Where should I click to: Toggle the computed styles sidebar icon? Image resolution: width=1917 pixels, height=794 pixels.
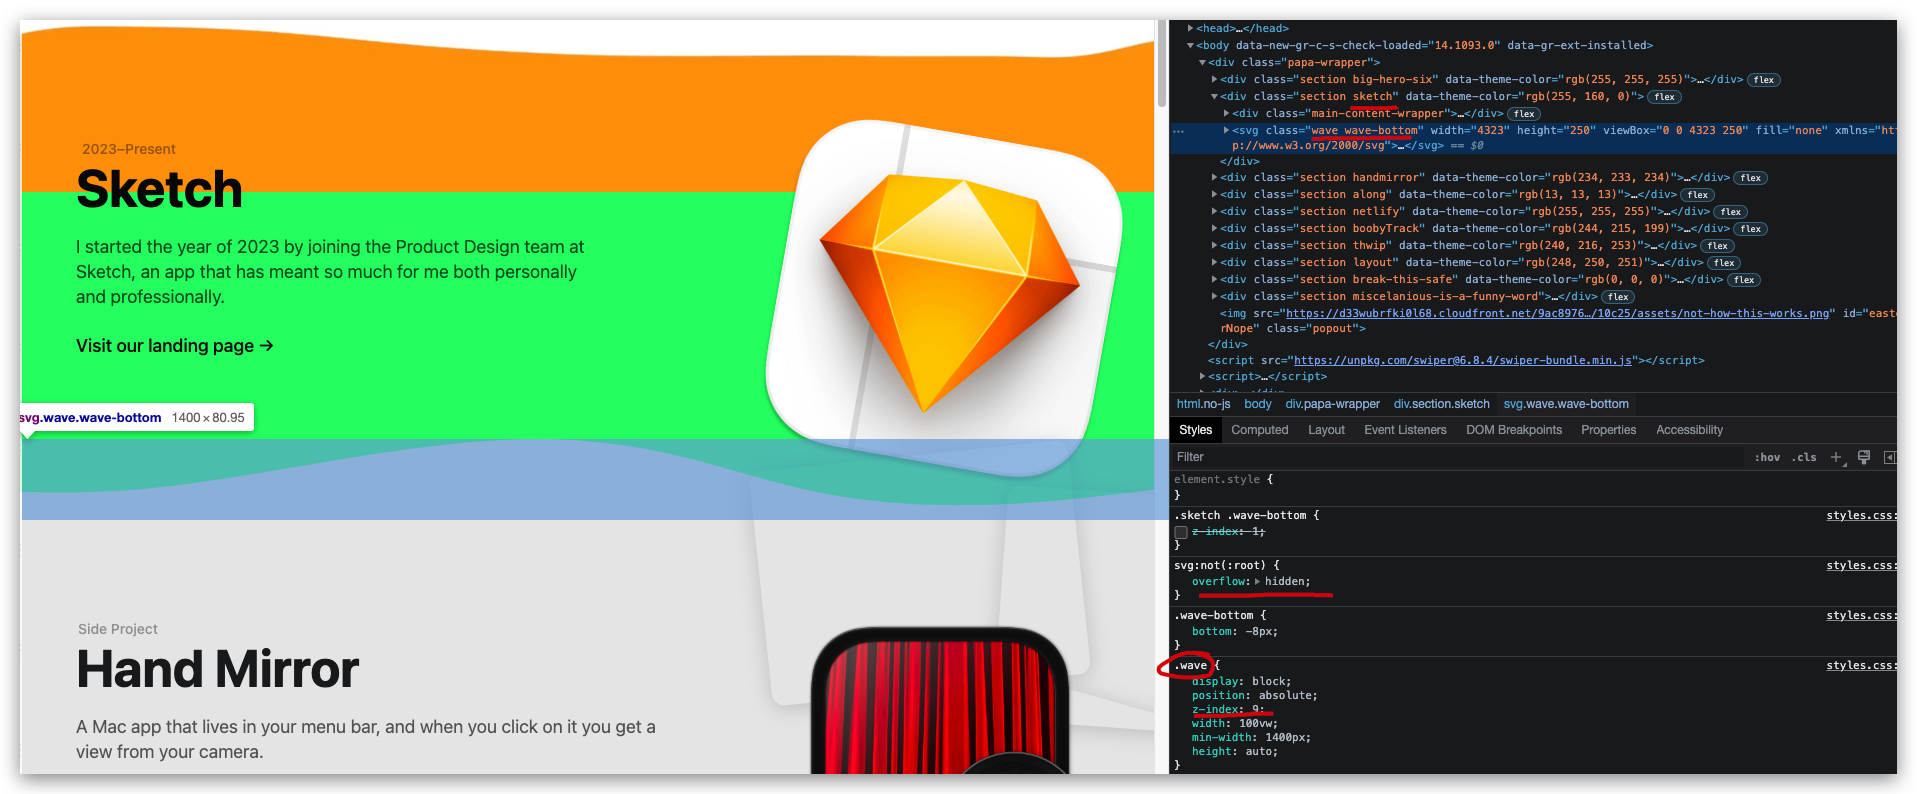pyautogui.click(x=1889, y=457)
